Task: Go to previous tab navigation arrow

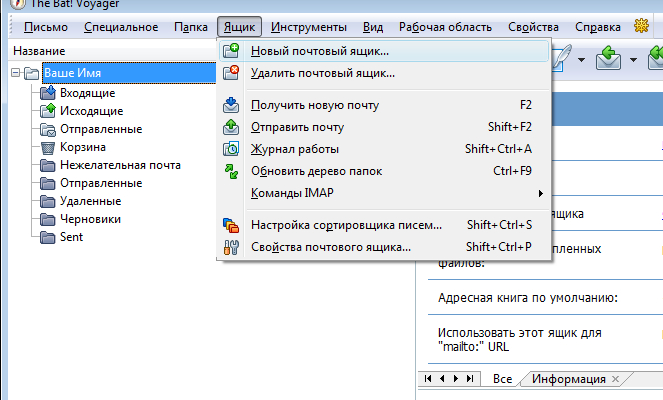Action: pos(442,378)
